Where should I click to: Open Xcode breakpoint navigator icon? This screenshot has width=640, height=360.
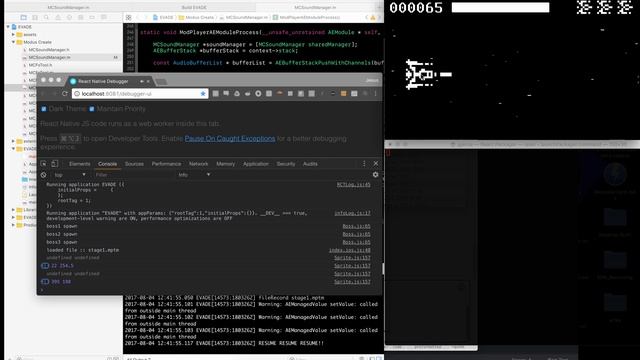point(92,18)
